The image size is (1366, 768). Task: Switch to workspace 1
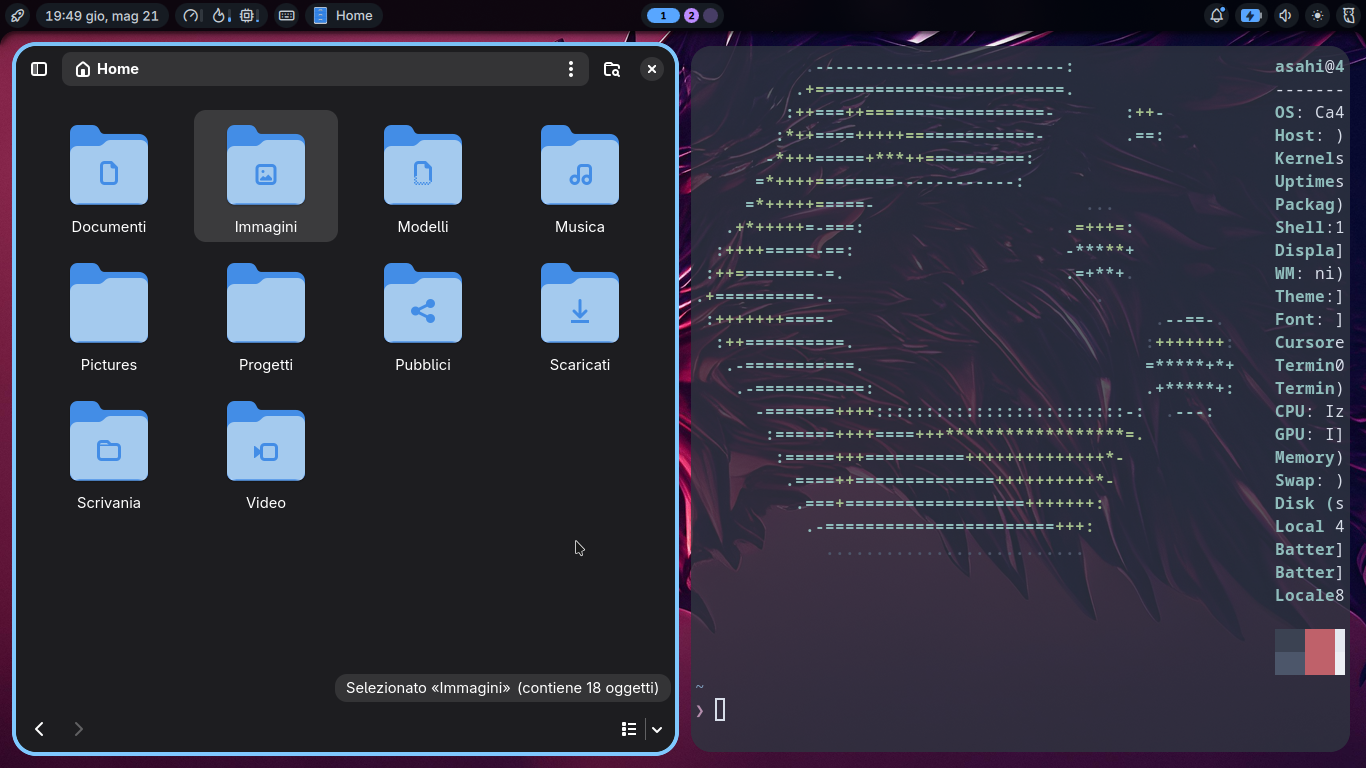(x=663, y=16)
